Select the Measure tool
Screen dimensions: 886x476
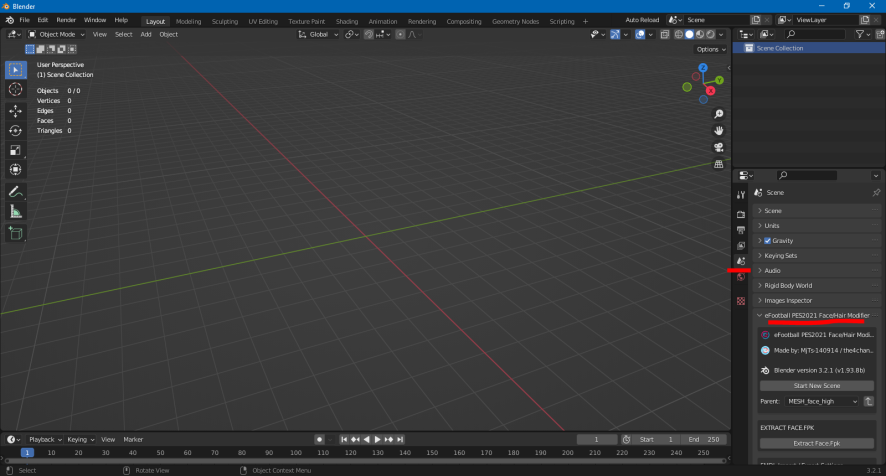[x=16, y=211]
